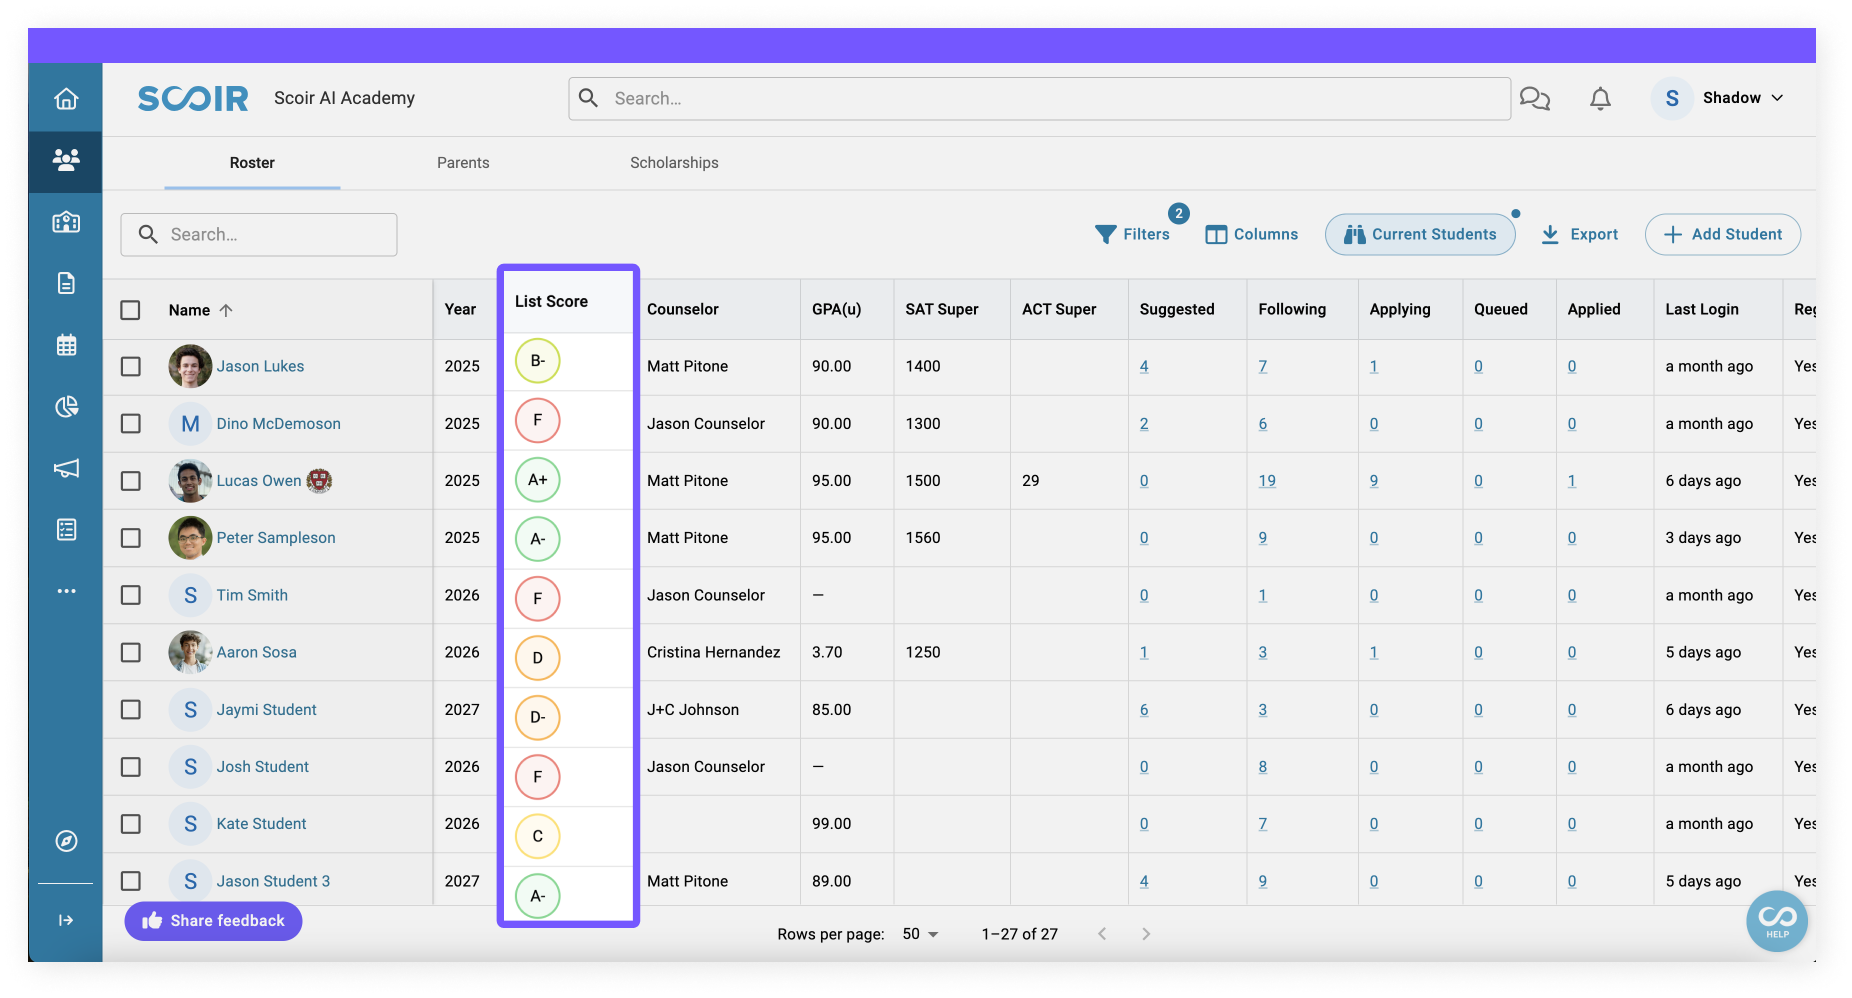The image size is (1852, 998).
Task: Click the Add Student button
Action: pyautogui.click(x=1722, y=234)
